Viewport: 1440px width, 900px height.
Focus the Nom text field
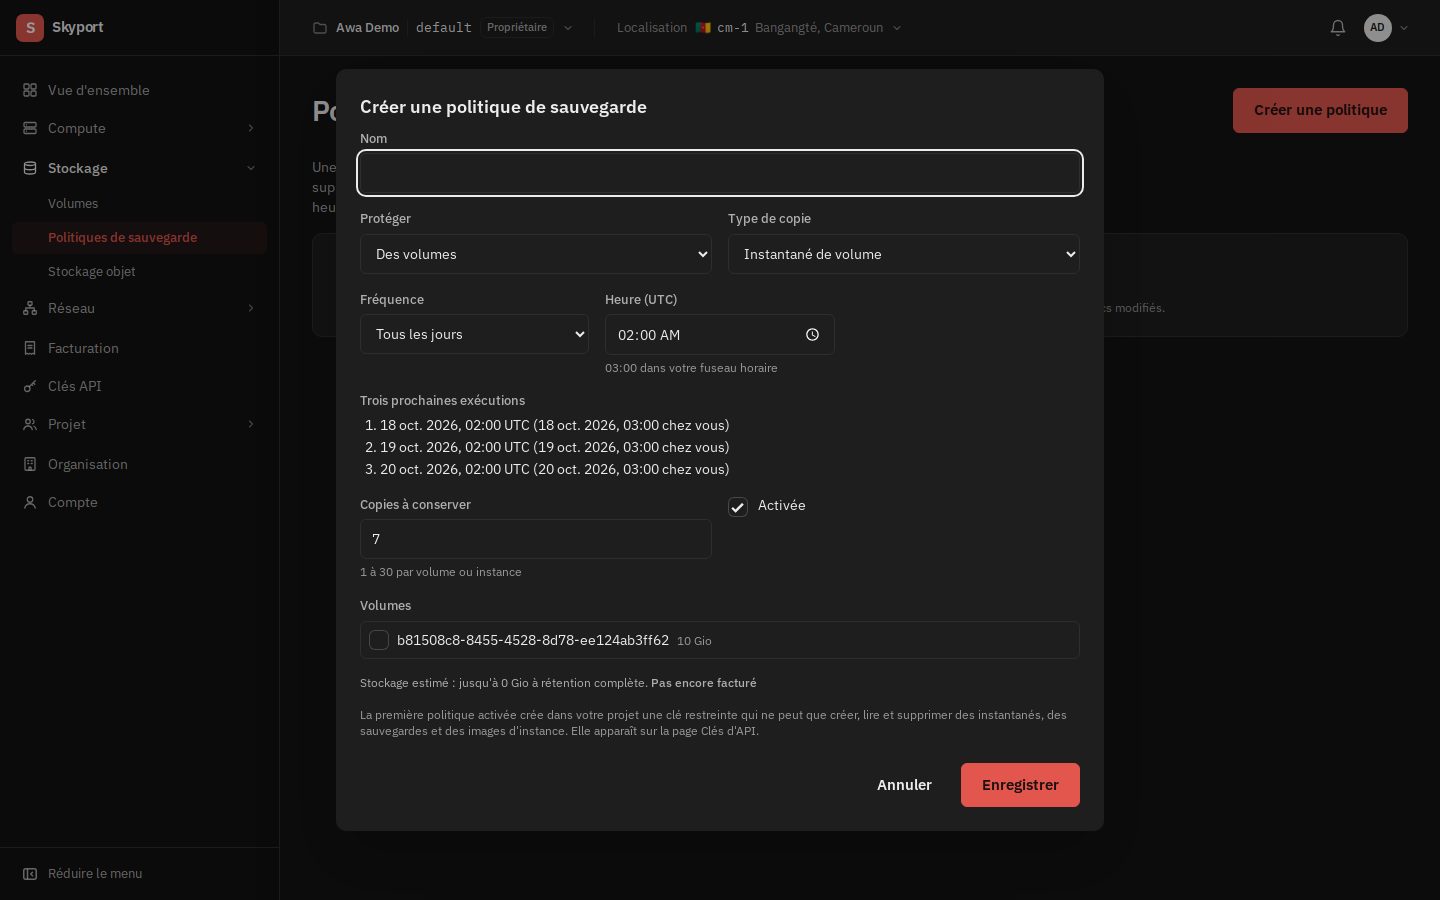pyautogui.click(x=720, y=173)
